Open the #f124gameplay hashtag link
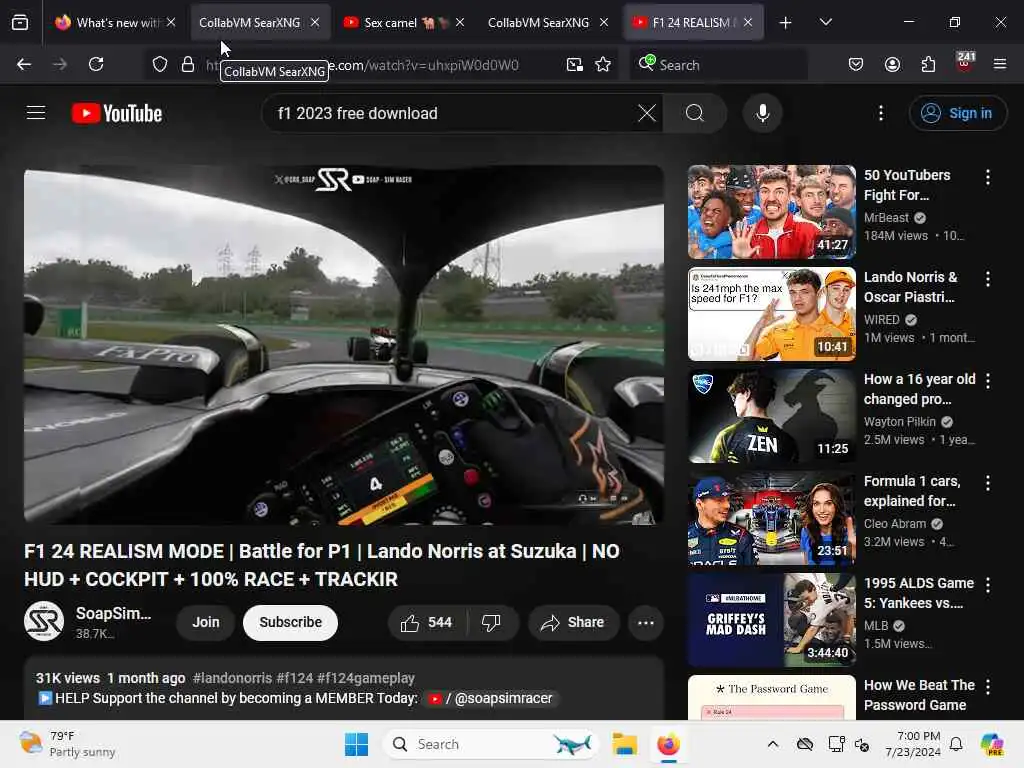 click(x=366, y=678)
